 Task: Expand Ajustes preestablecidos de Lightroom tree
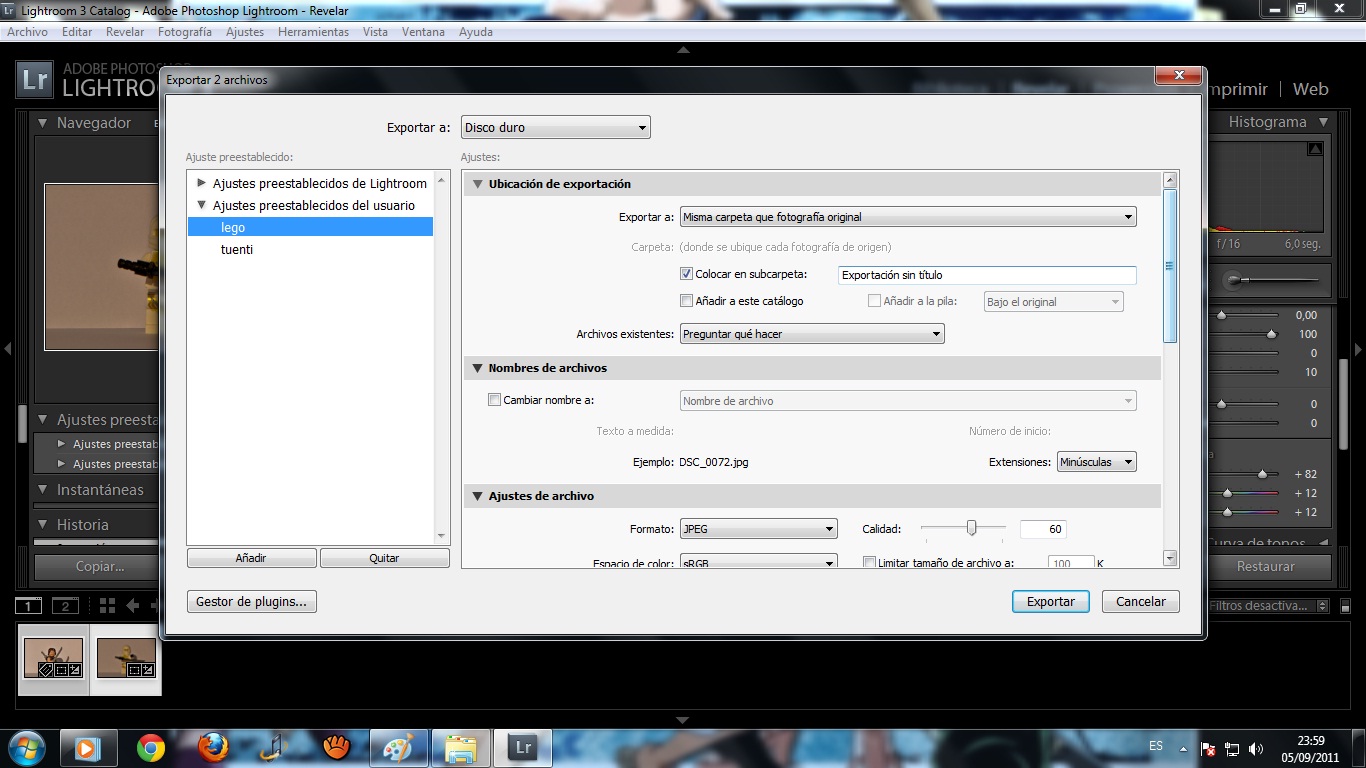(202, 183)
